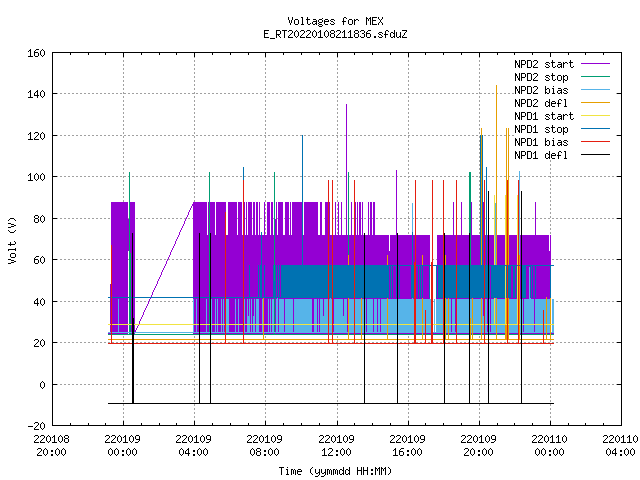This screenshot has width=640, height=480.
Task: Click the 'NPD2 bias' legend label
Action: [541, 90]
